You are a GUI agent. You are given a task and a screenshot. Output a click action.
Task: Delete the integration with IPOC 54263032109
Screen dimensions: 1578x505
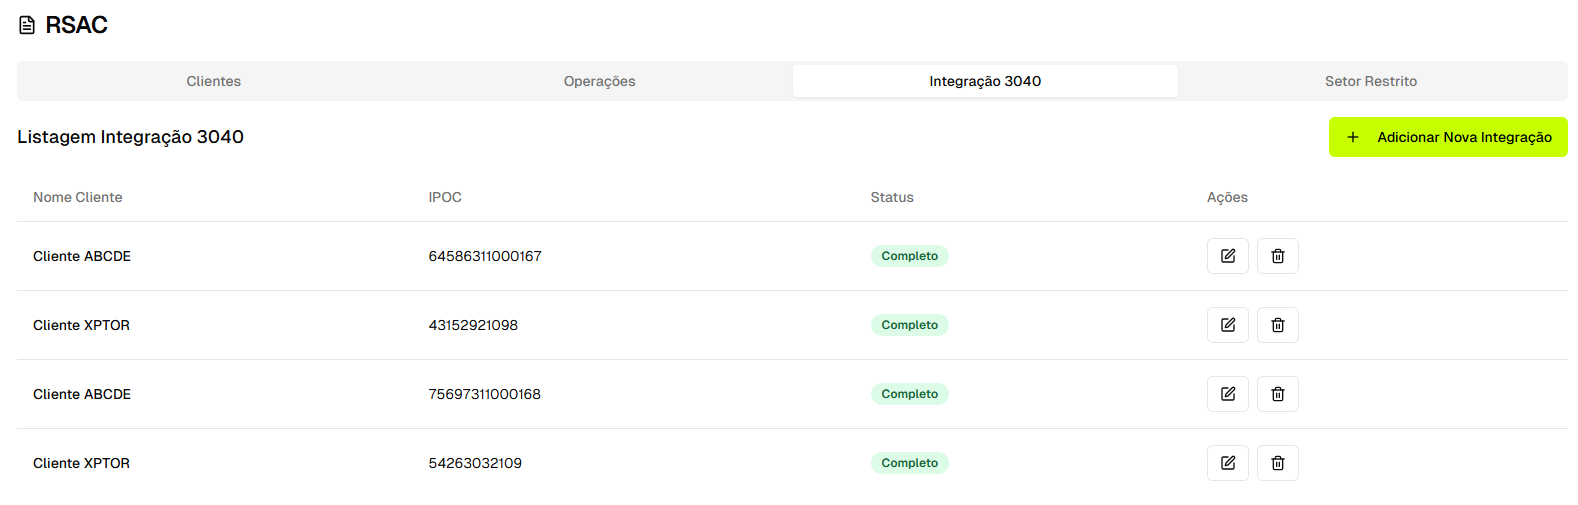click(x=1277, y=463)
